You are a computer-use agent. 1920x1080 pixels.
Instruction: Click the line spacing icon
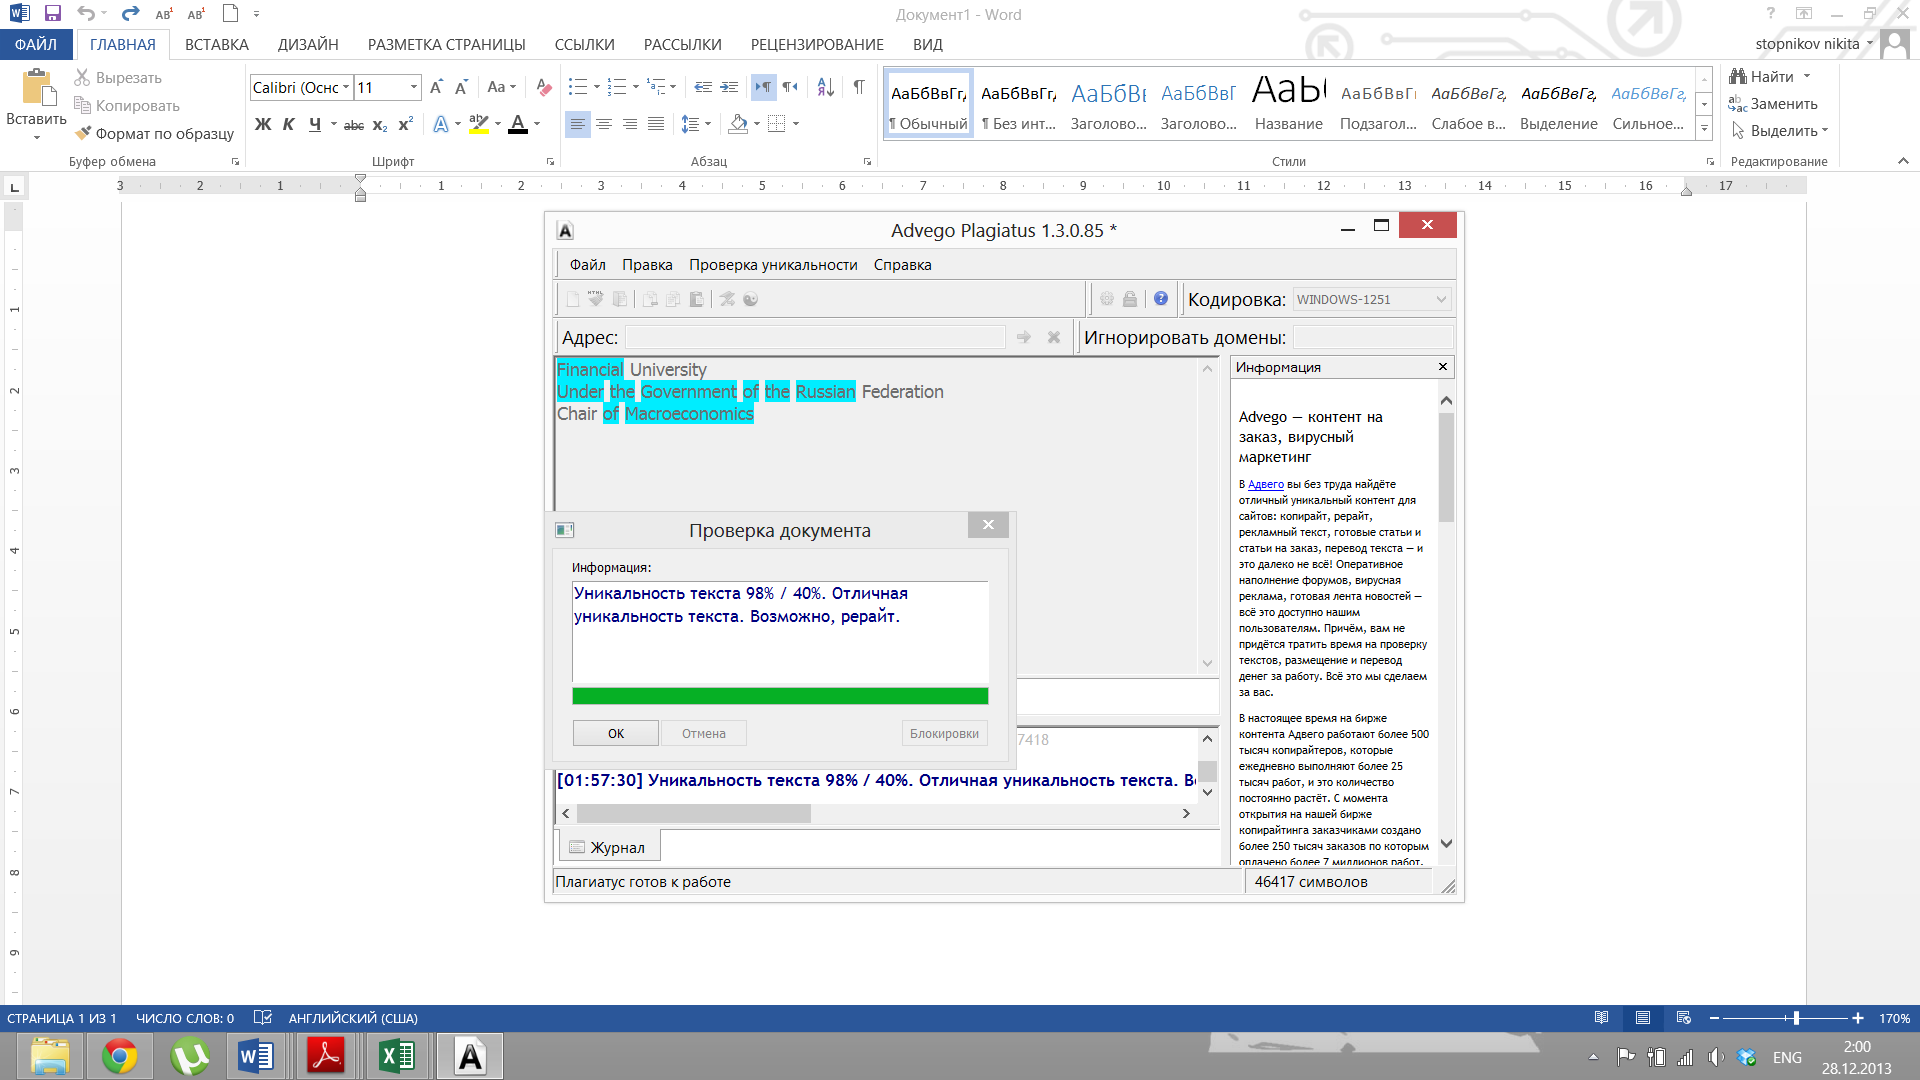pos(690,124)
